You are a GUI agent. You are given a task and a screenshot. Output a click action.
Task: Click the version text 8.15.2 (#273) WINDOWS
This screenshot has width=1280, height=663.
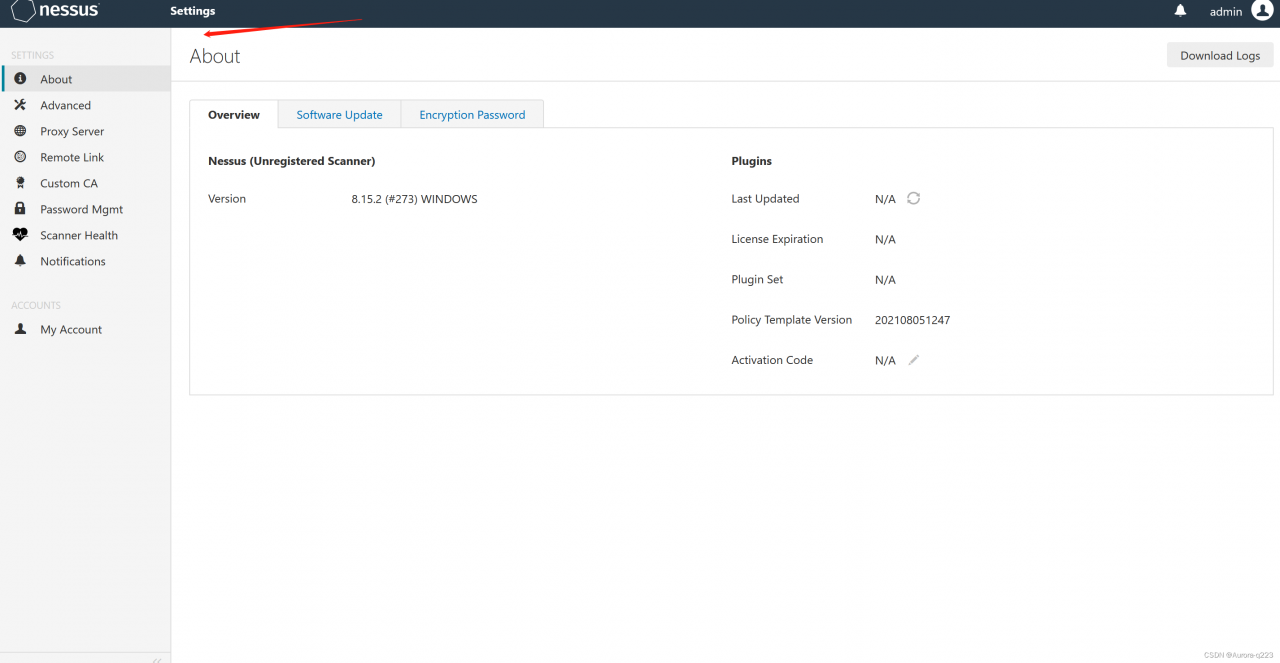coord(414,199)
